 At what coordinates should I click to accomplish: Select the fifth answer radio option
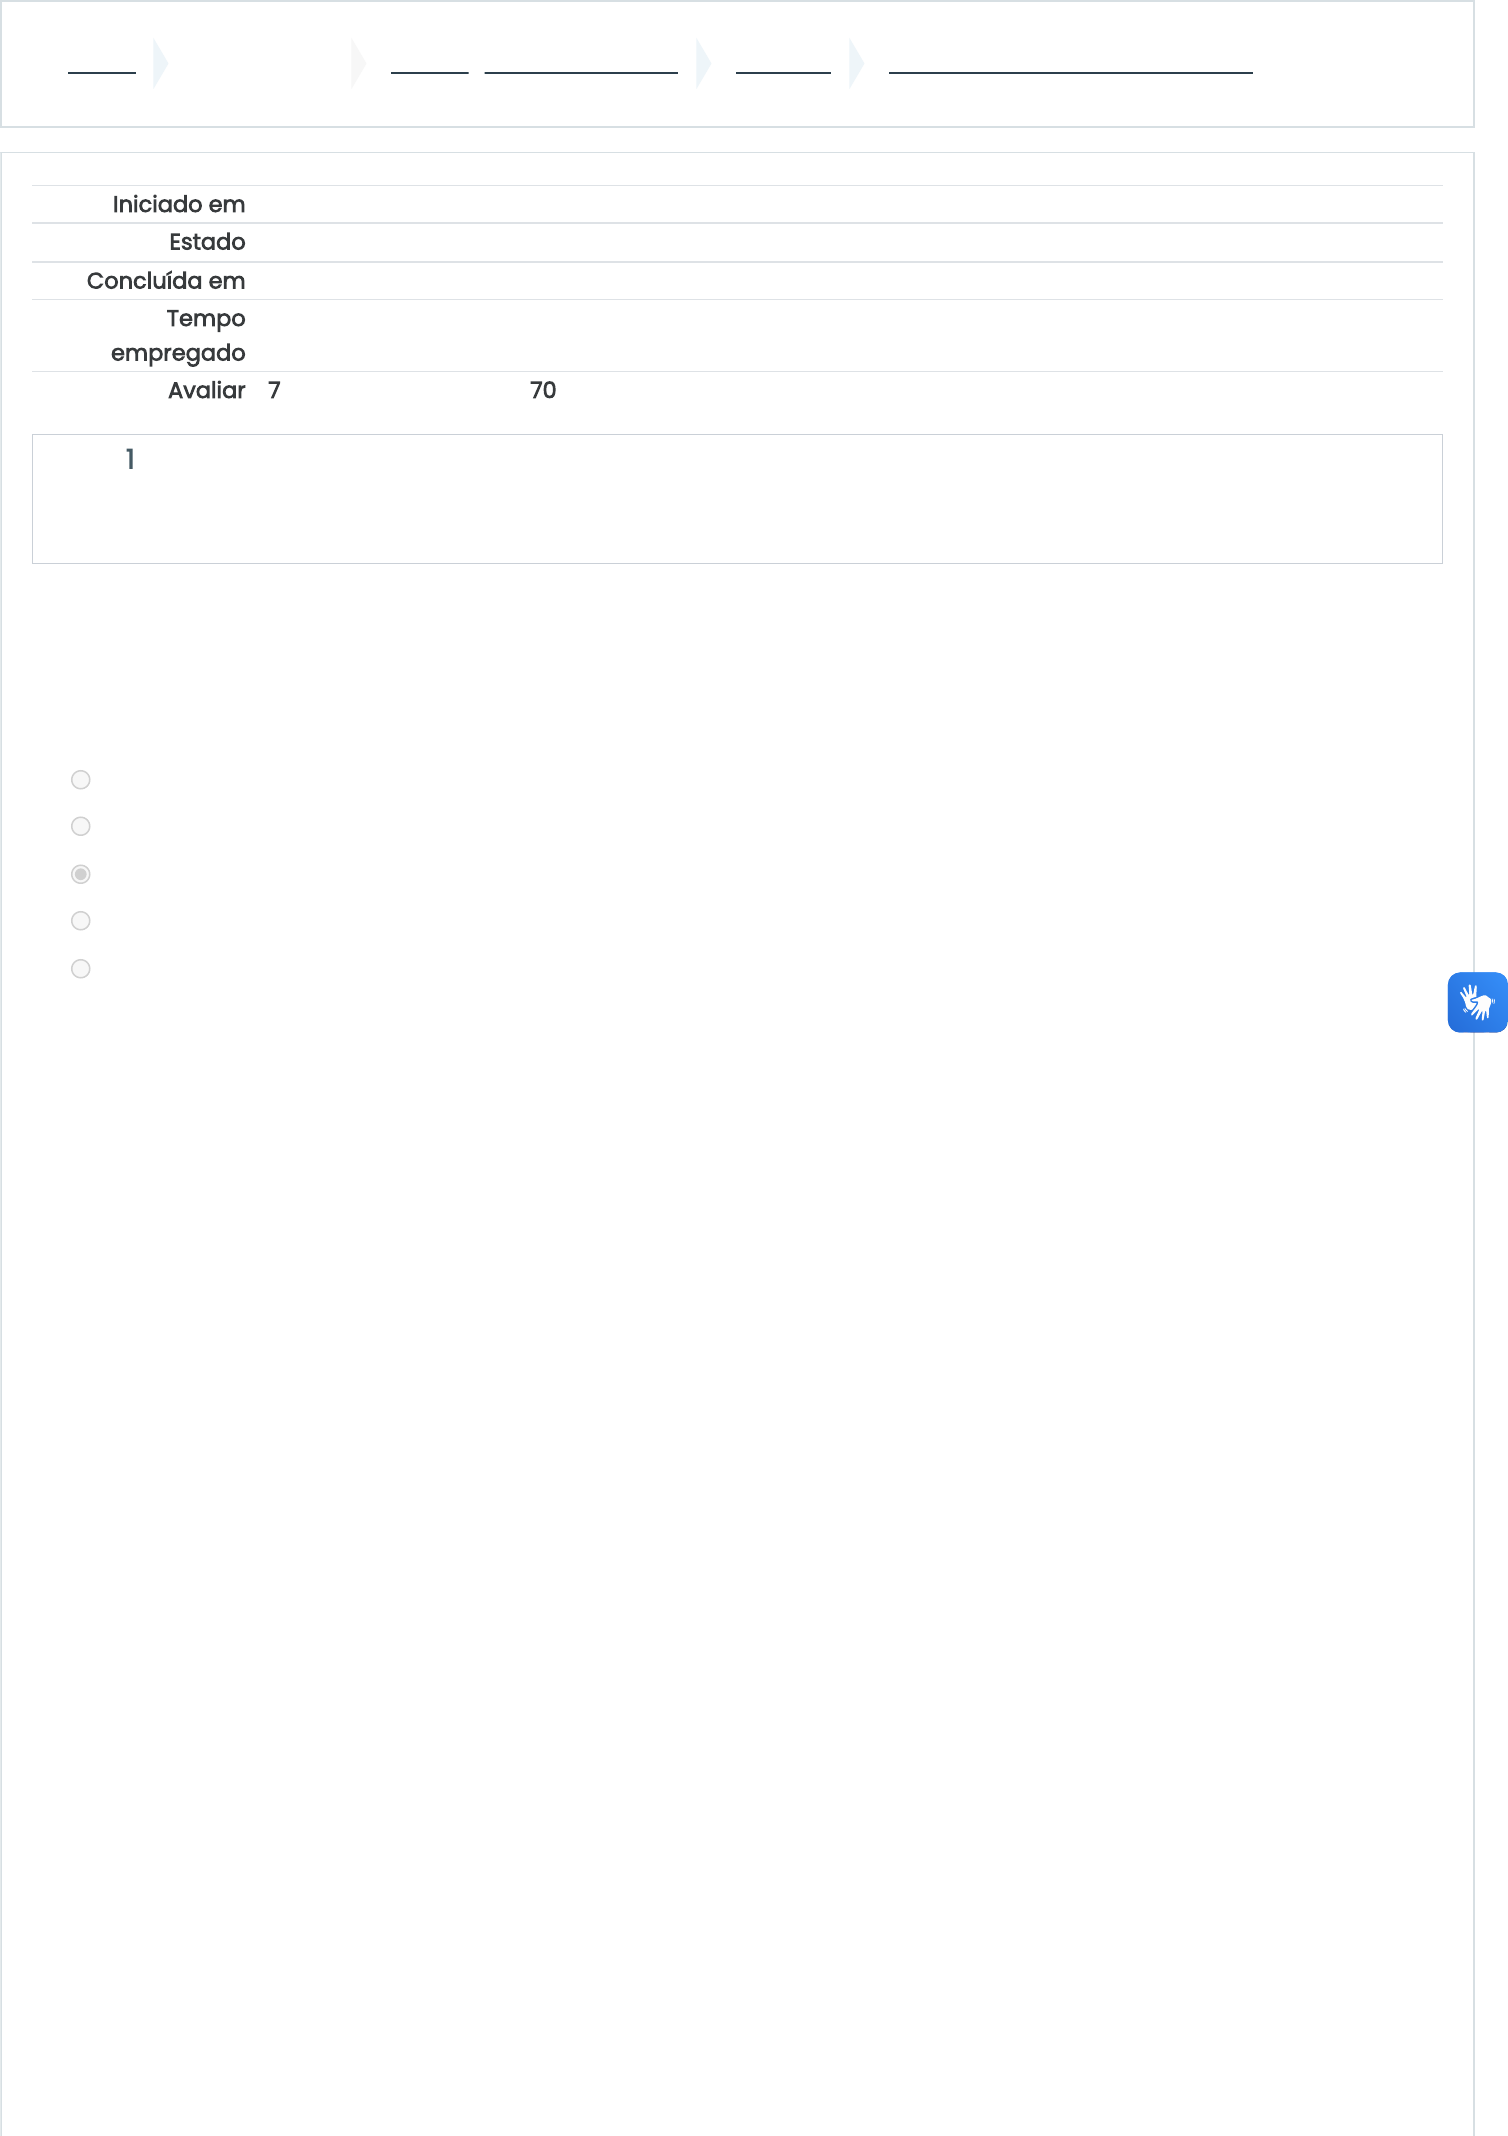(81, 969)
